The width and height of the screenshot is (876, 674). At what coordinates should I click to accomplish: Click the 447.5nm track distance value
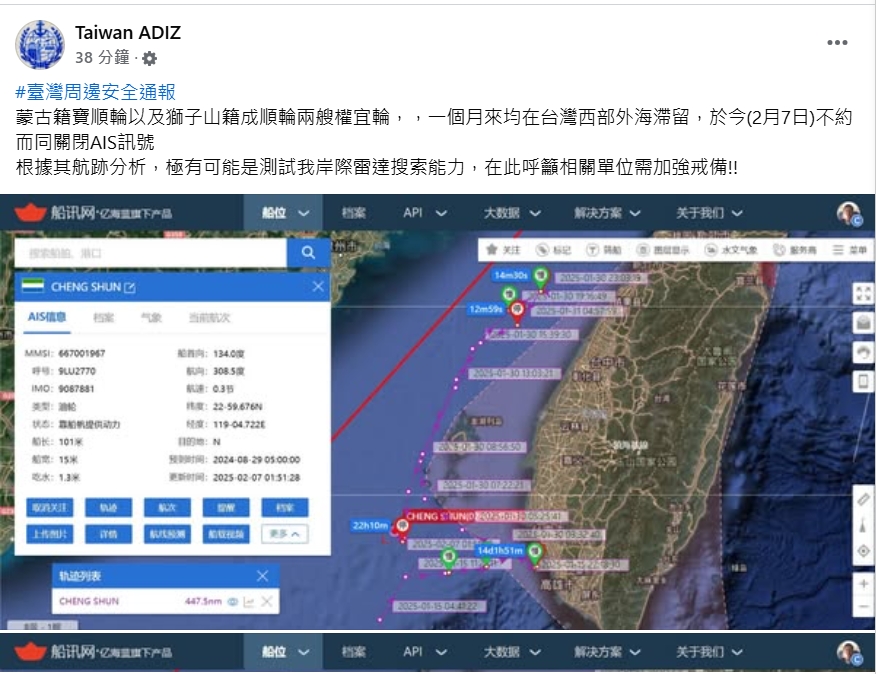(x=203, y=601)
